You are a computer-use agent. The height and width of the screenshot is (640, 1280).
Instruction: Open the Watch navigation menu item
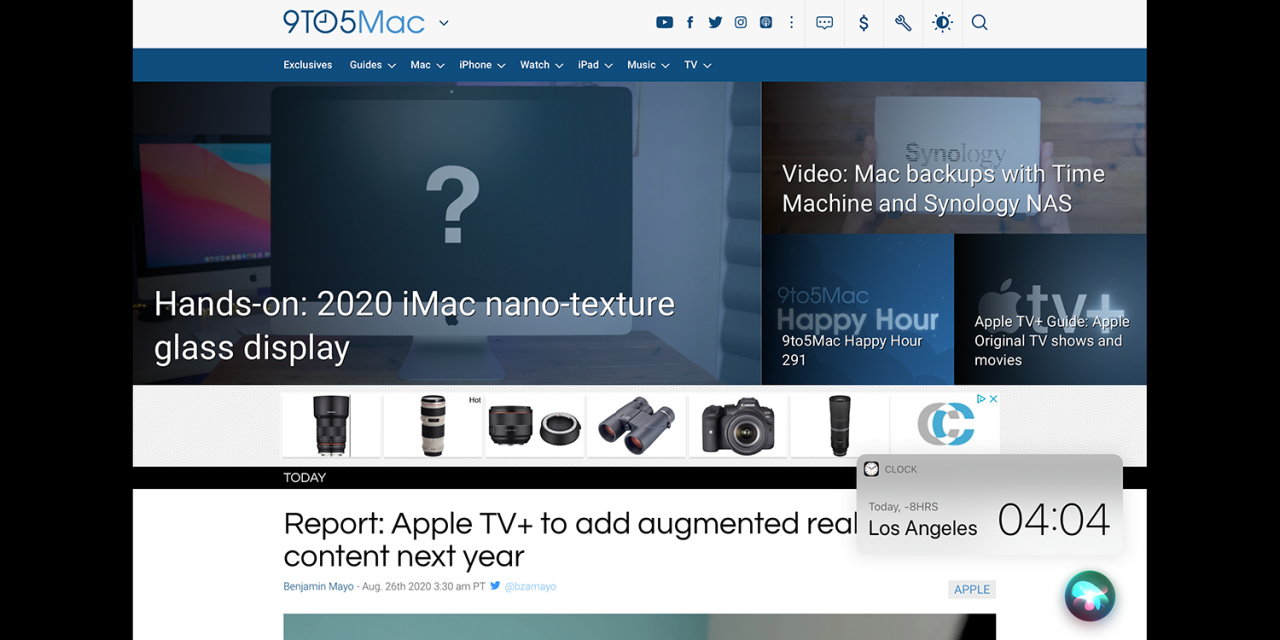tap(541, 65)
